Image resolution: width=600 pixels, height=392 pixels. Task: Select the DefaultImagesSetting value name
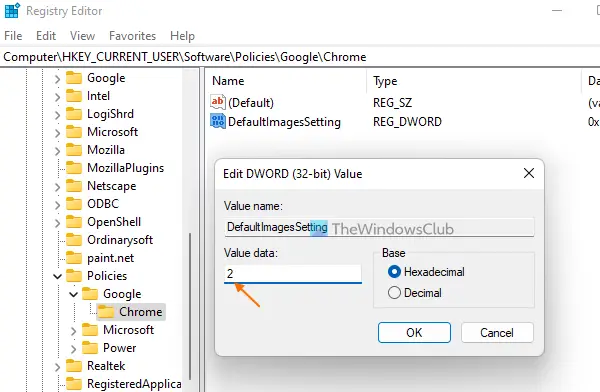284,122
